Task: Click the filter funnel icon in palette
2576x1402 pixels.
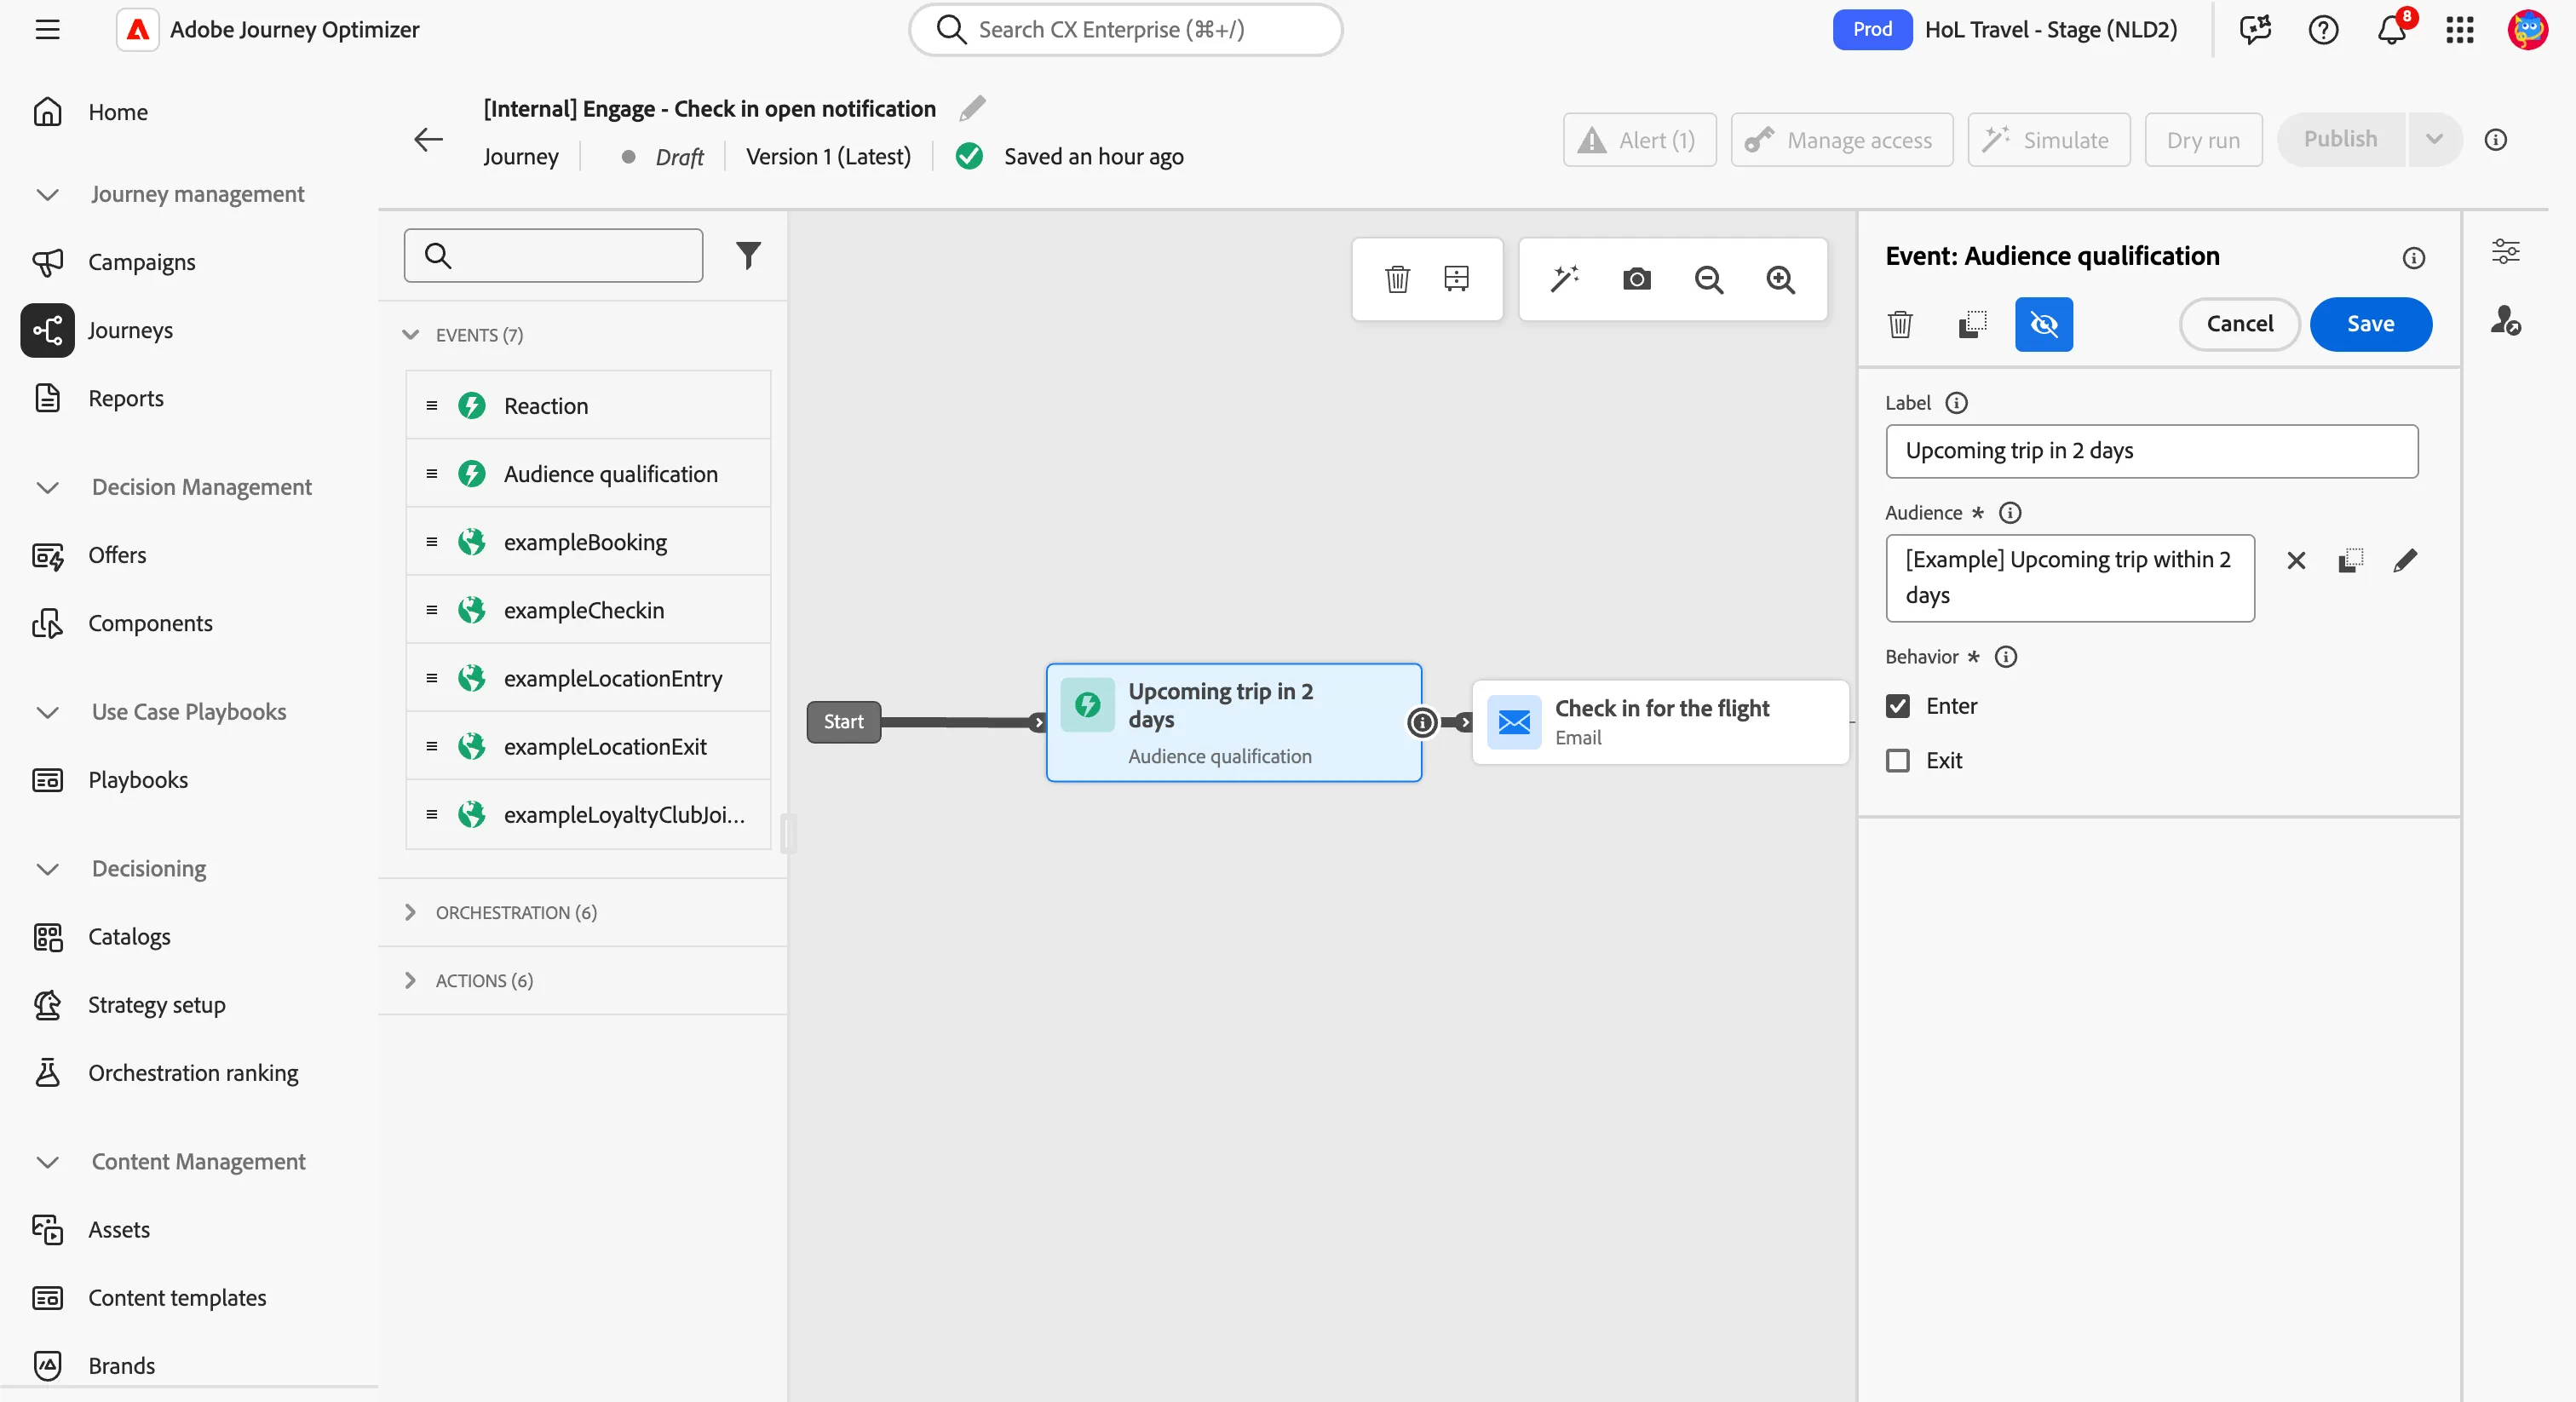Action: click(748, 256)
